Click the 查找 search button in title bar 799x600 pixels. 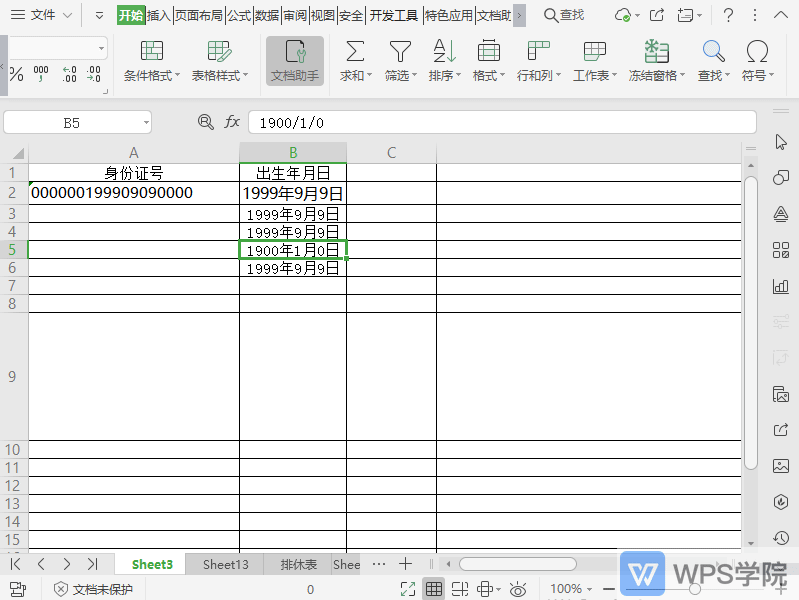pos(565,15)
